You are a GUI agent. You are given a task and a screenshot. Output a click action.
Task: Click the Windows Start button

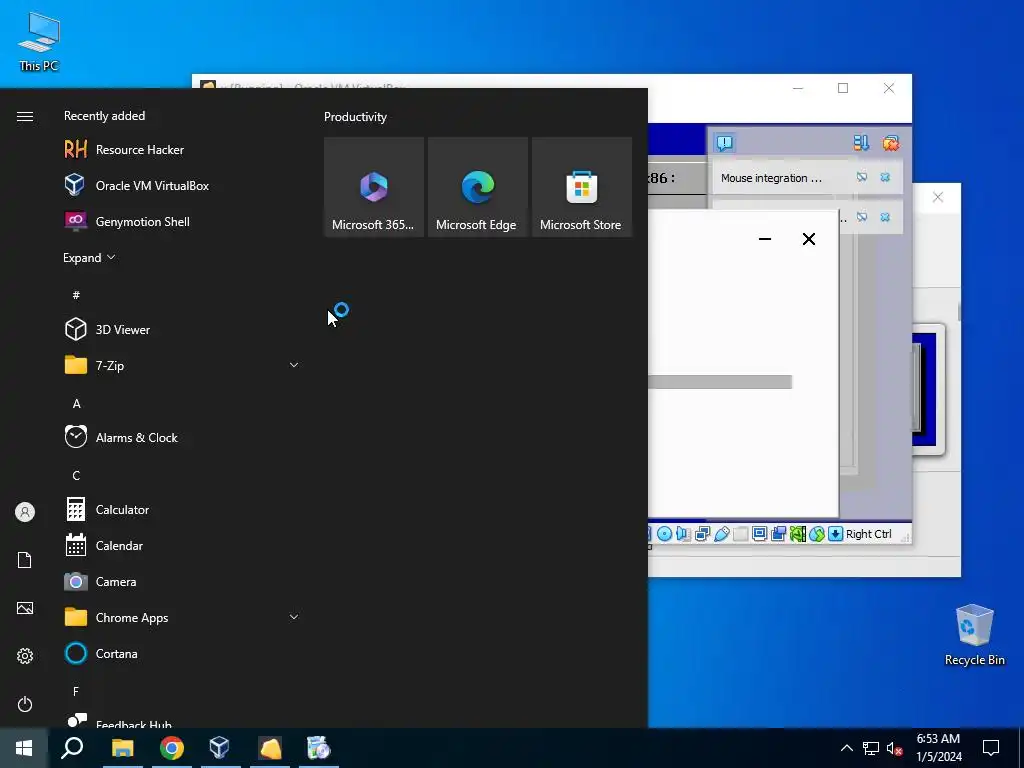pyautogui.click(x=24, y=748)
